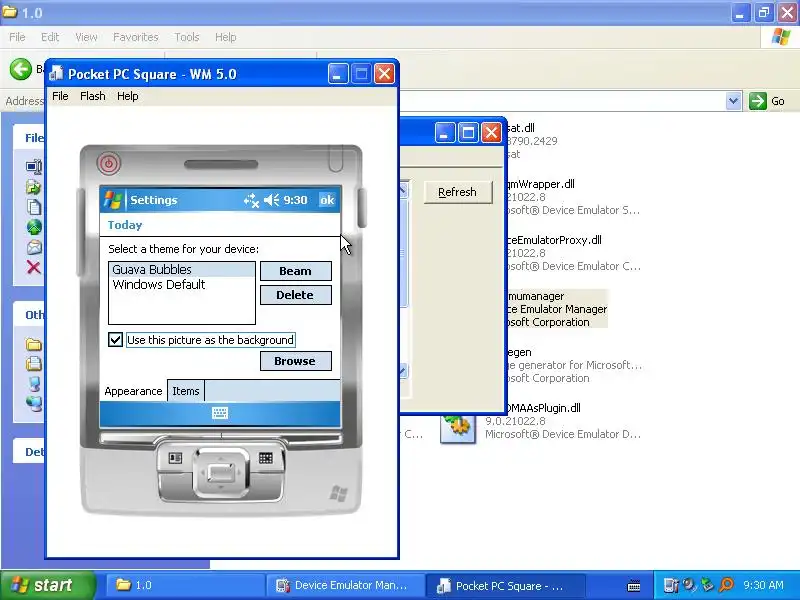Click the keyboard language bar icon in taskbar

pyautogui.click(x=634, y=585)
